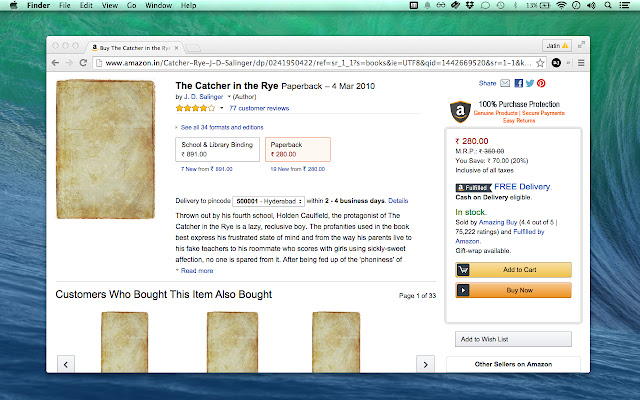Viewport: 640px width, 400px height.
Task: Open the first recommended book thumbnail
Action: pos(124,342)
